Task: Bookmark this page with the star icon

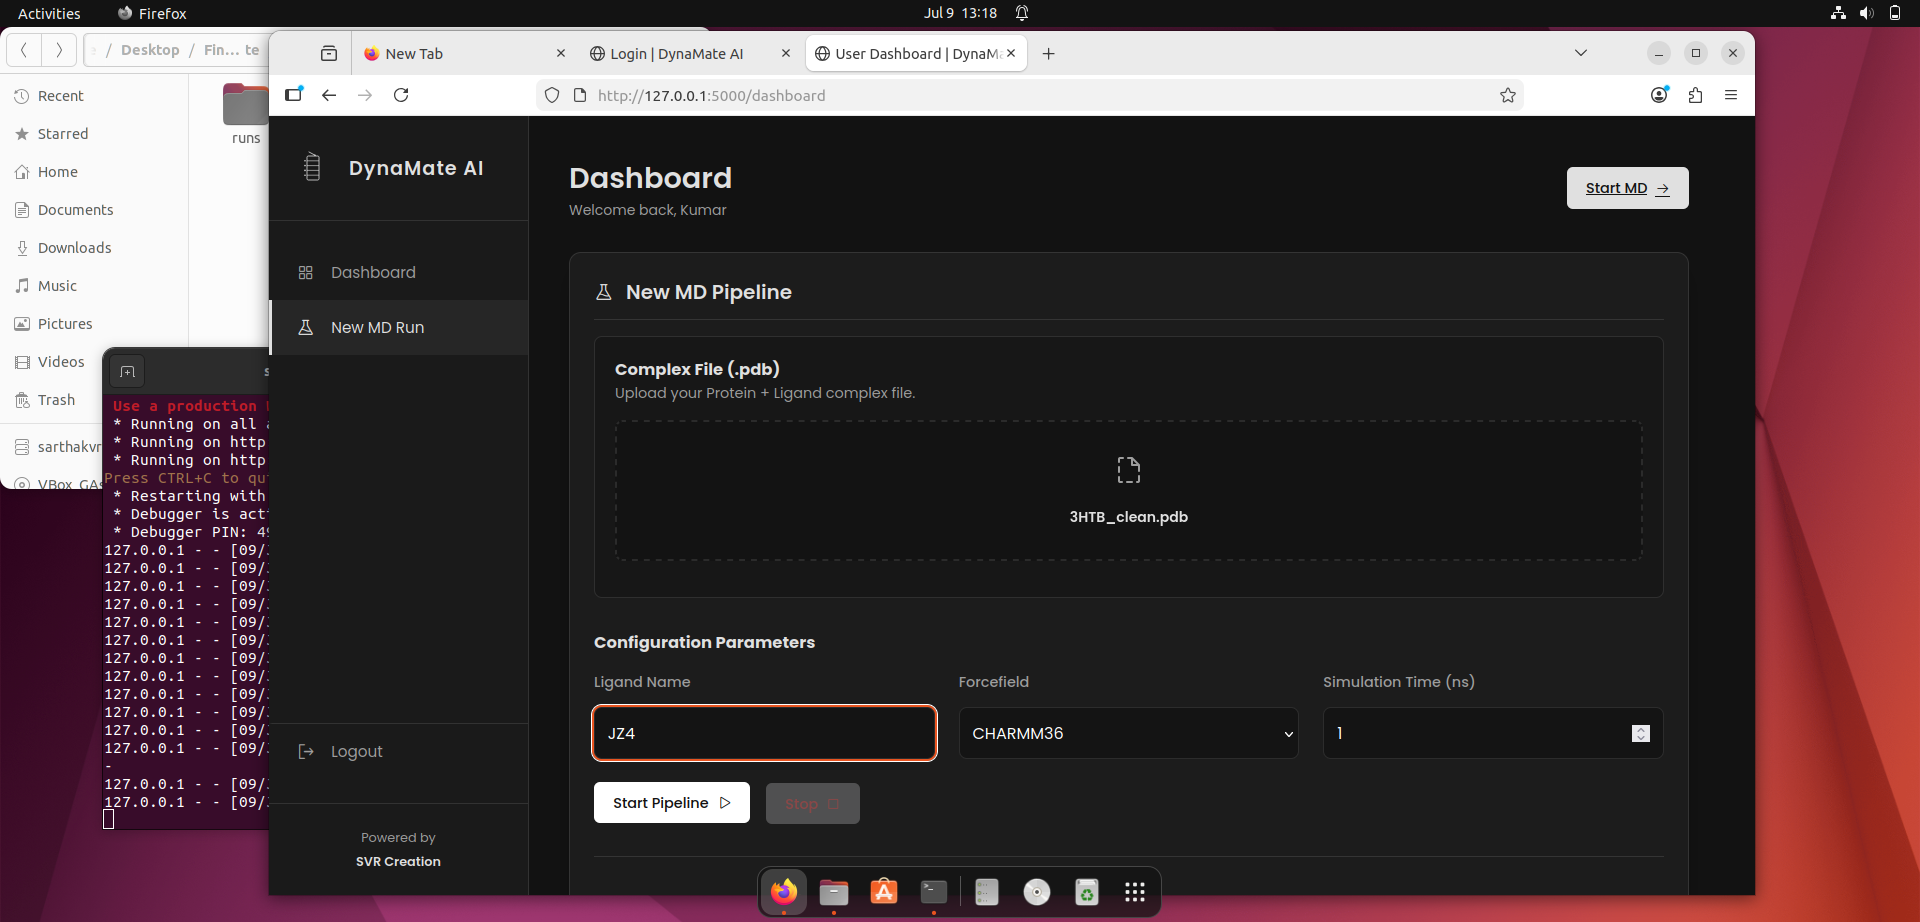Action: click(x=1508, y=95)
